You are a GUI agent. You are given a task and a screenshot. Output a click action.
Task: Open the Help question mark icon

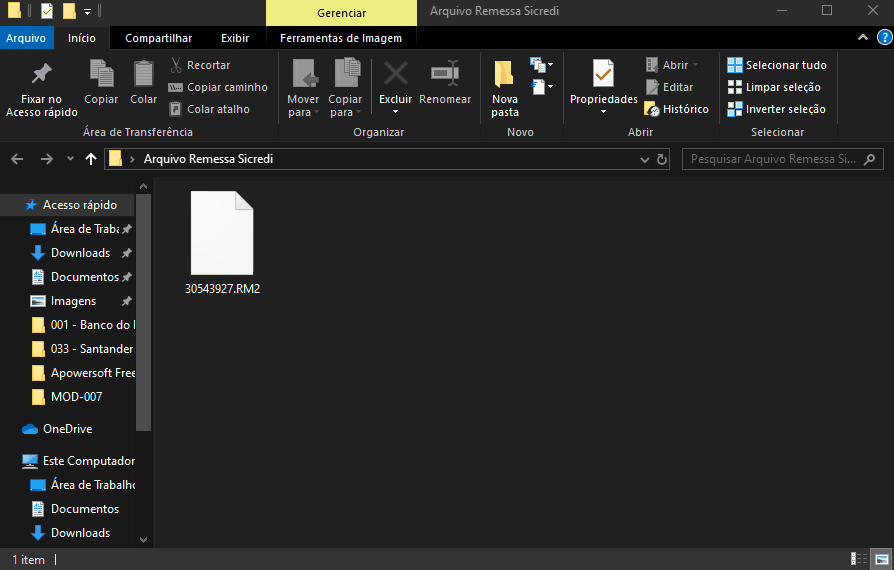pos(884,38)
